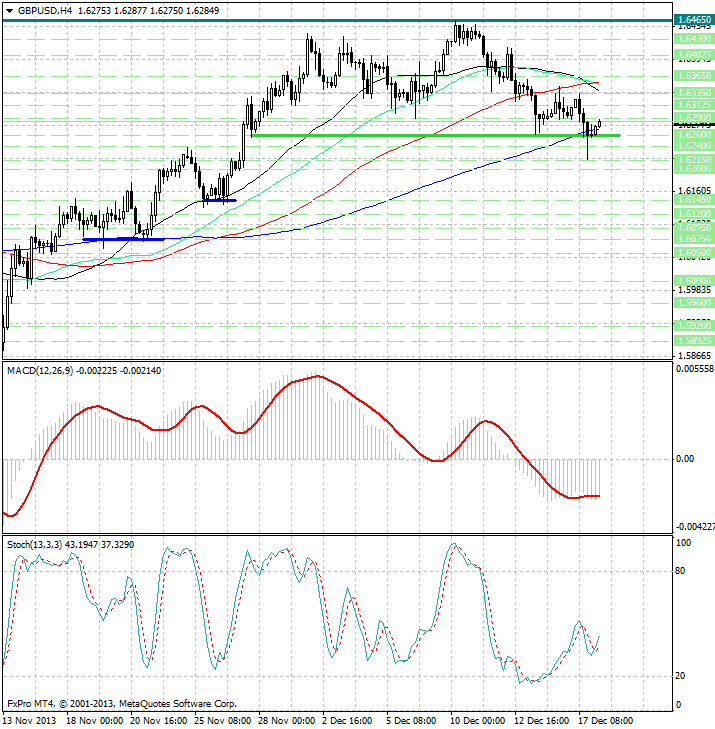Click the MACD zero level 0.00 label
The image size is (715, 729).
pyautogui.click(x=685, y=459)
